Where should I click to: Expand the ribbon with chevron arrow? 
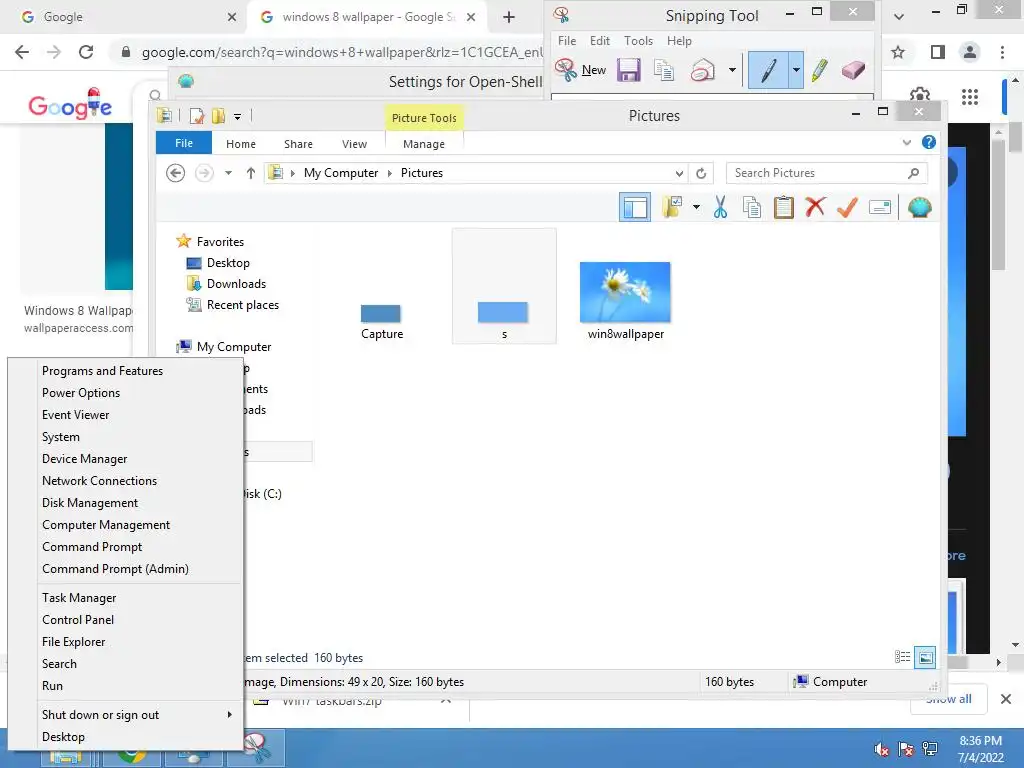pyautogui.click(x=906, y=142)
